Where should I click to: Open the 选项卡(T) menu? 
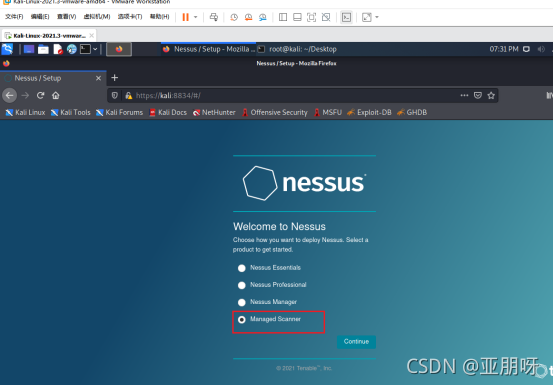pos(130,17)
